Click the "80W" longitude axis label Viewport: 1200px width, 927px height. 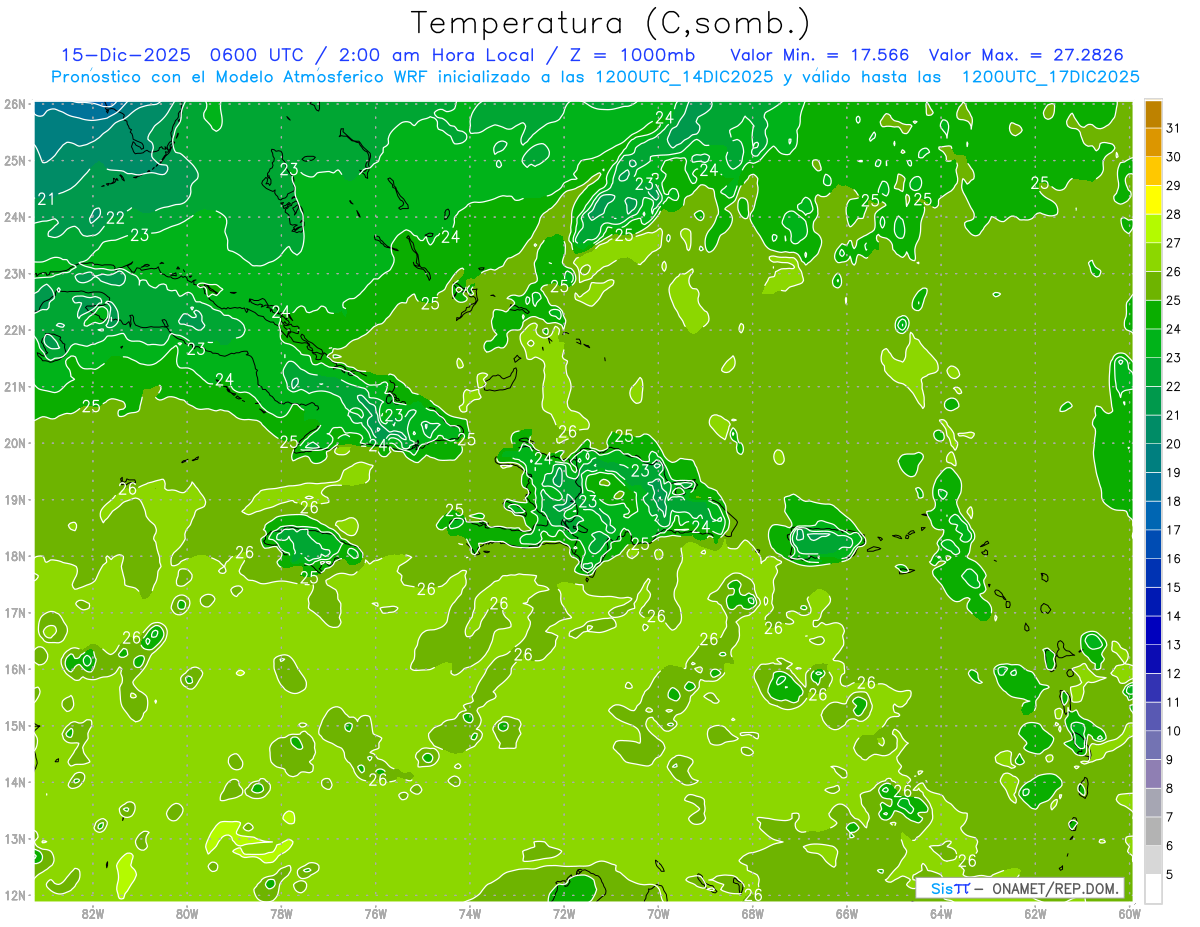187,913
